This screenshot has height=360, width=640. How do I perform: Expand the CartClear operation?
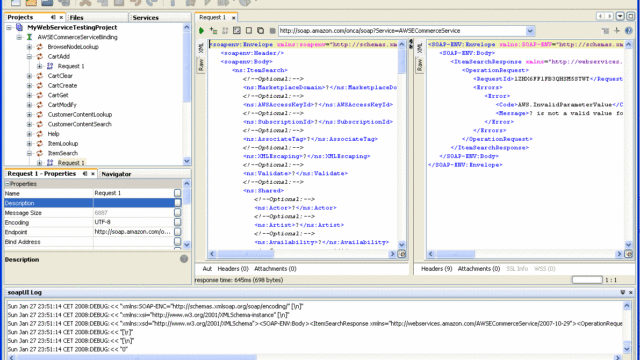[29, 76]
